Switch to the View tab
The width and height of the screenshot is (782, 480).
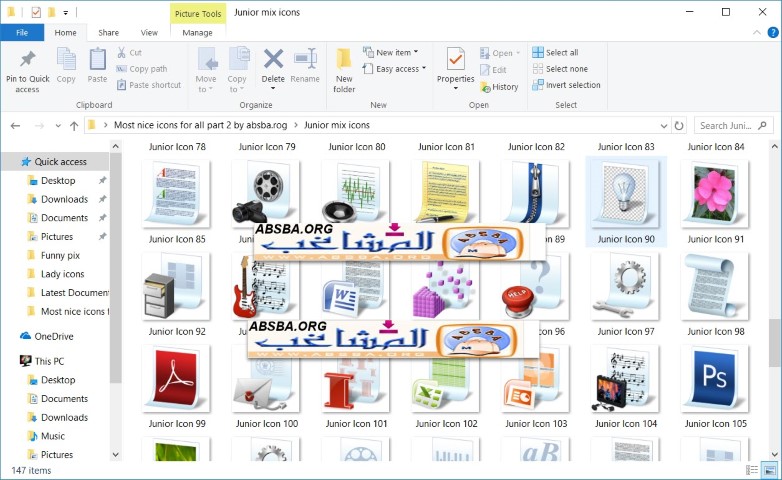pyautogui.click(x=149, y=32)
